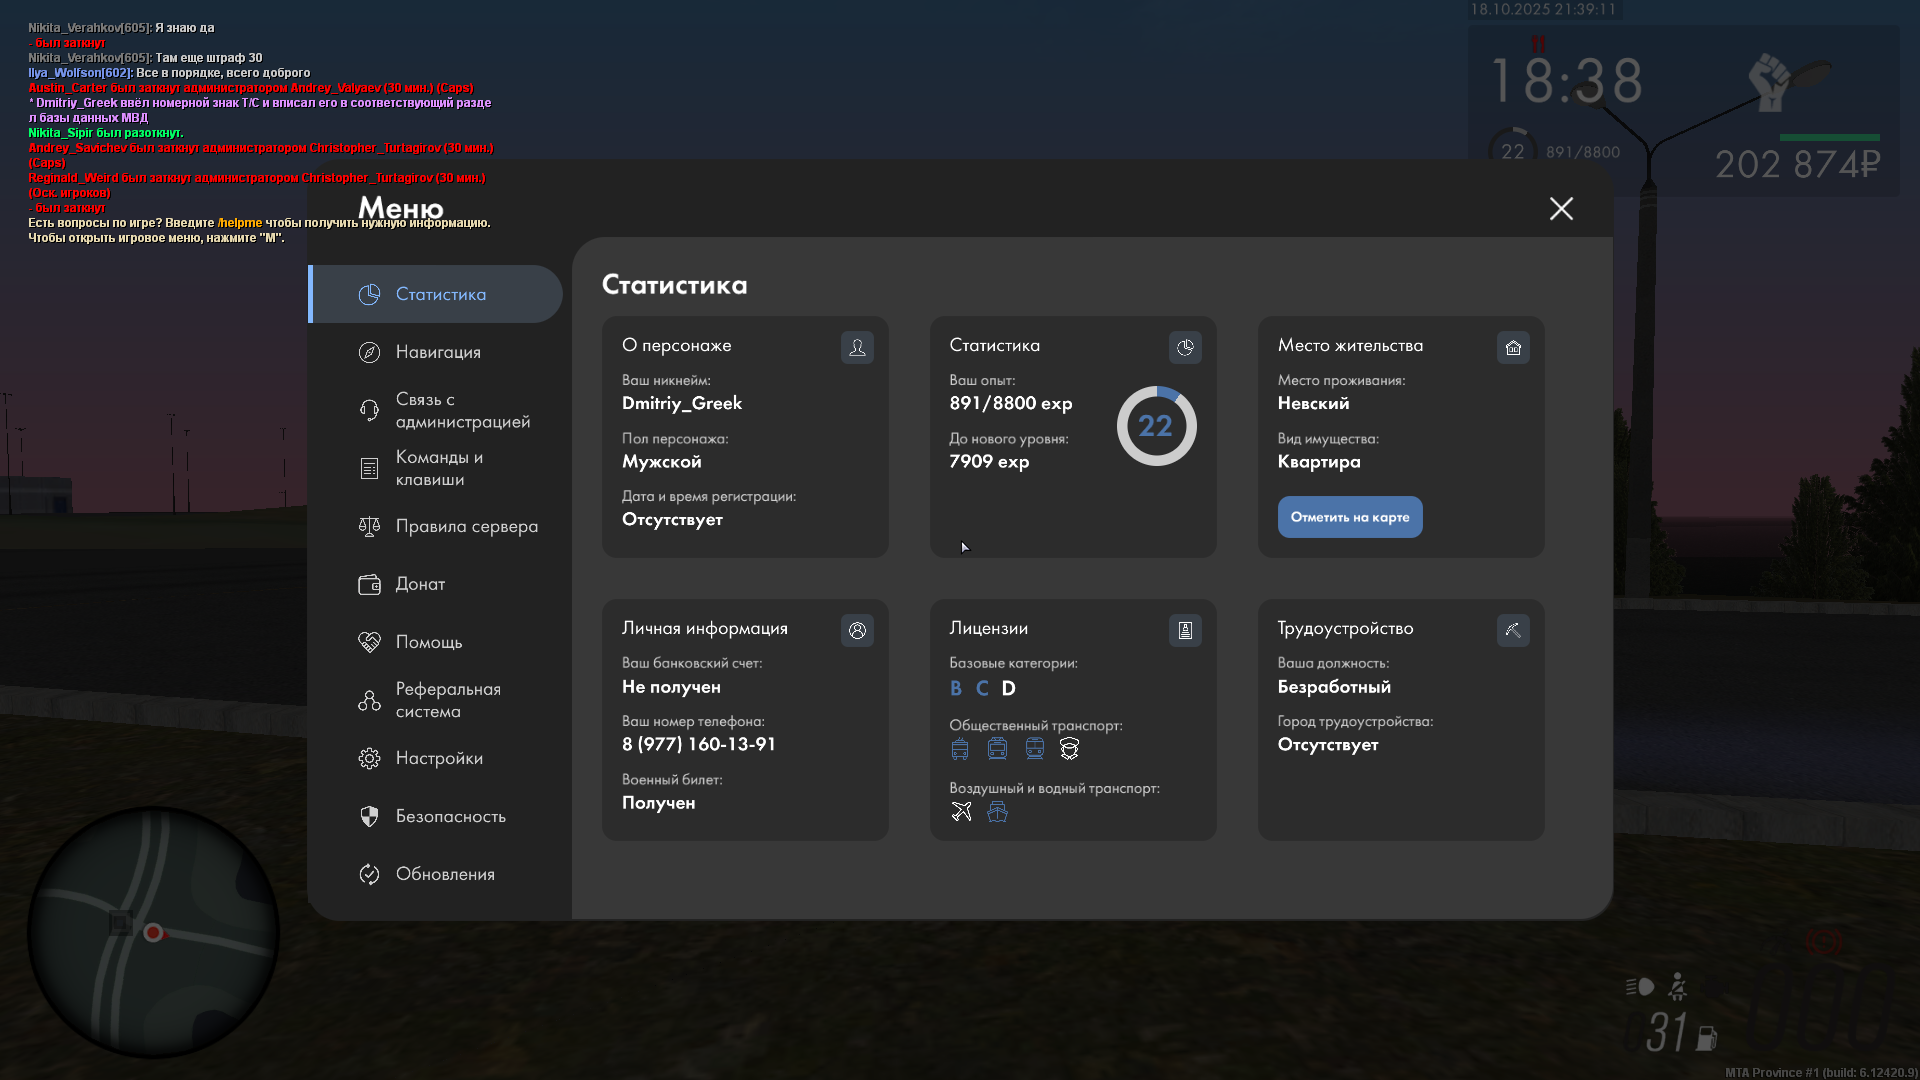Click the pie chart icon in Статистика card
Viewport: 1920px width, 1080px height.
click(x=1185, y=347)
